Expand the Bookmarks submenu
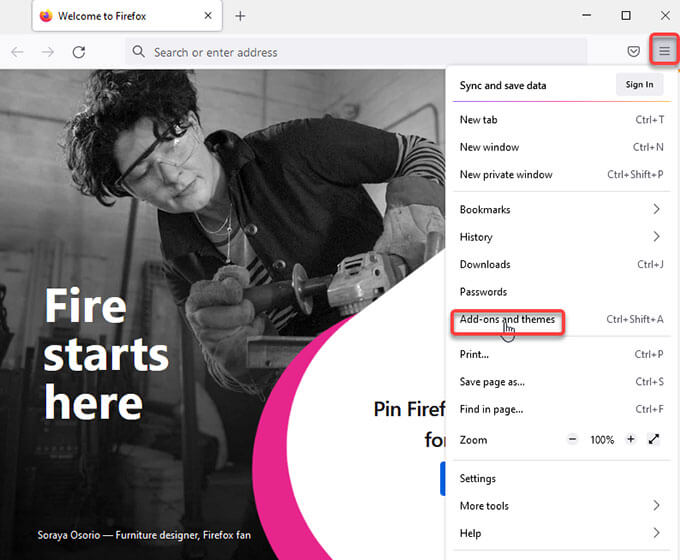The width and height of the screenshot is (680, 560). tap(561, 210)
